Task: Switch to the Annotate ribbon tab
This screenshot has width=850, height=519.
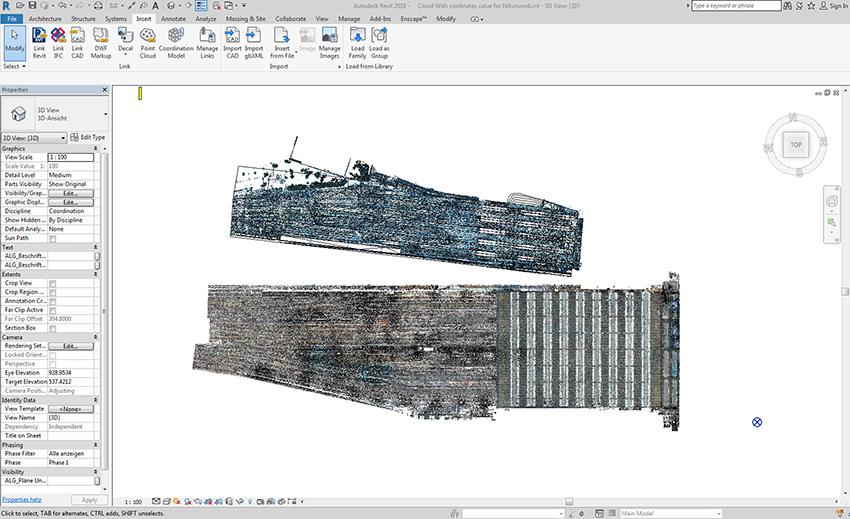Action: point(173,18)
